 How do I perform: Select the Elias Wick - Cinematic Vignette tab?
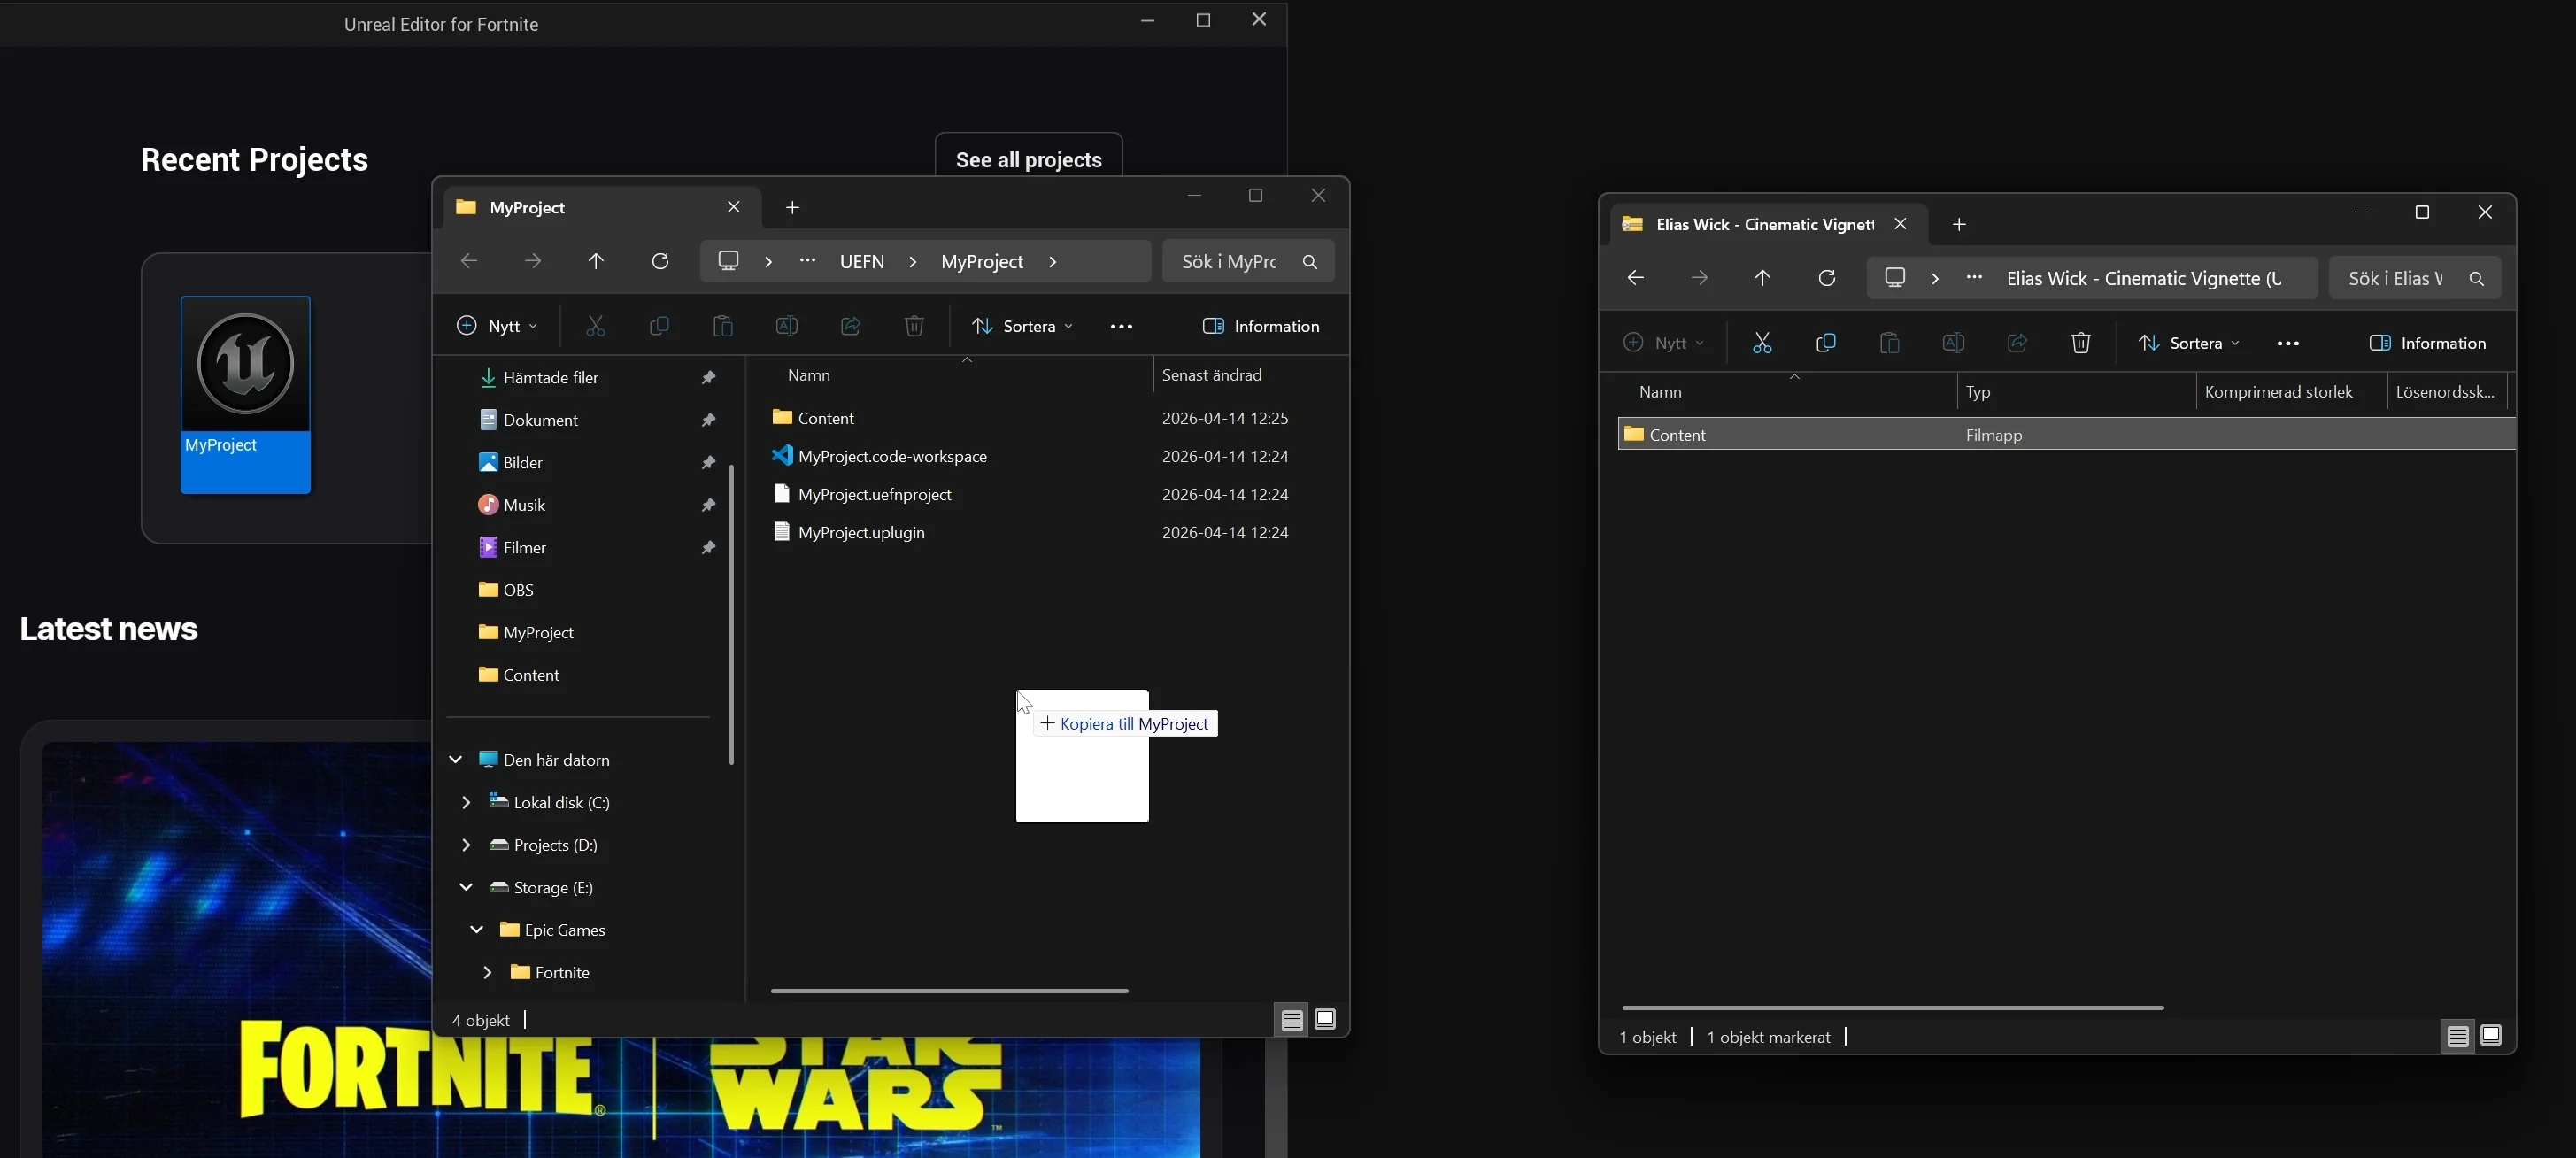1768,224
